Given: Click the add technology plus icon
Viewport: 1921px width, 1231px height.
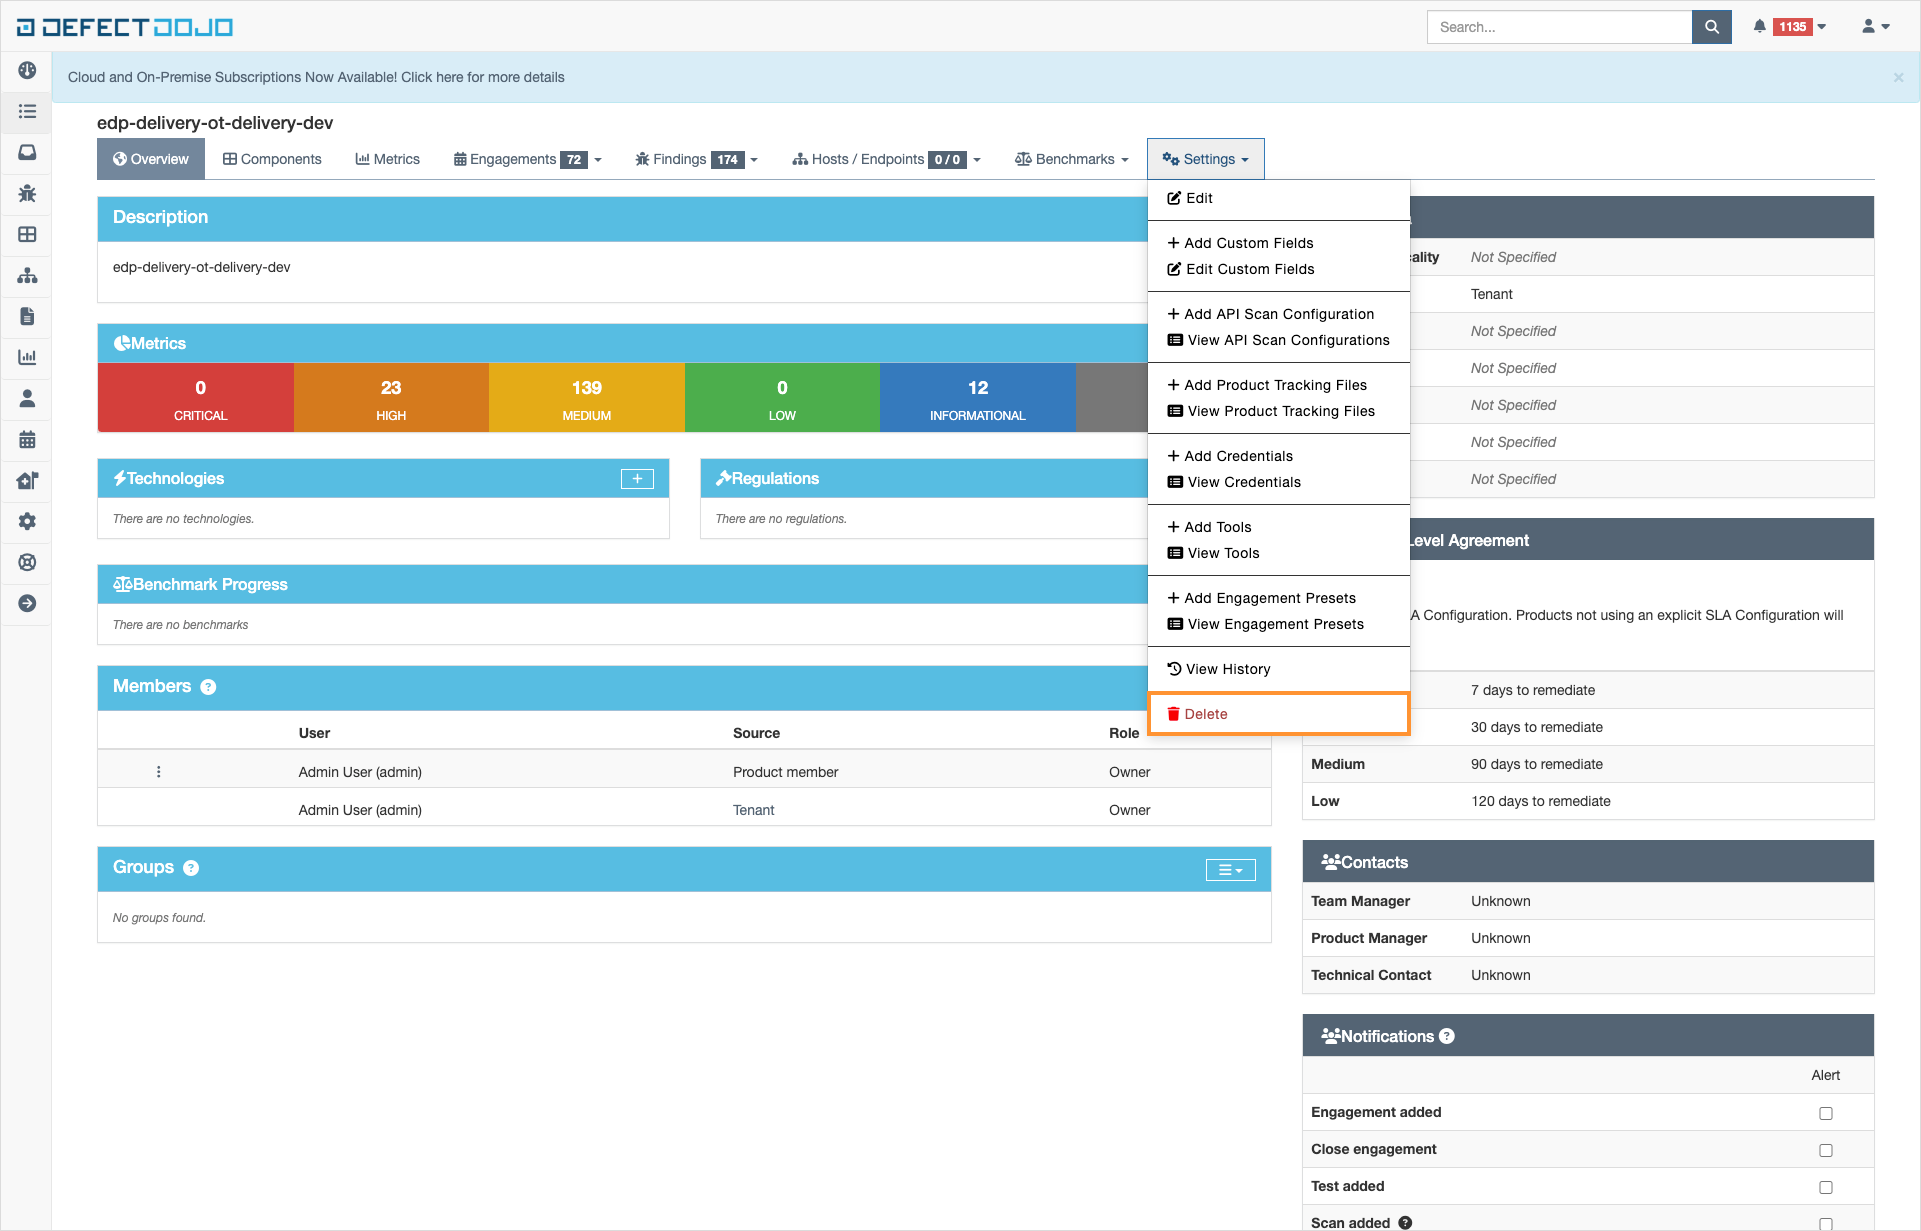Looking at the screenshot, I should (x=637, y=479).
